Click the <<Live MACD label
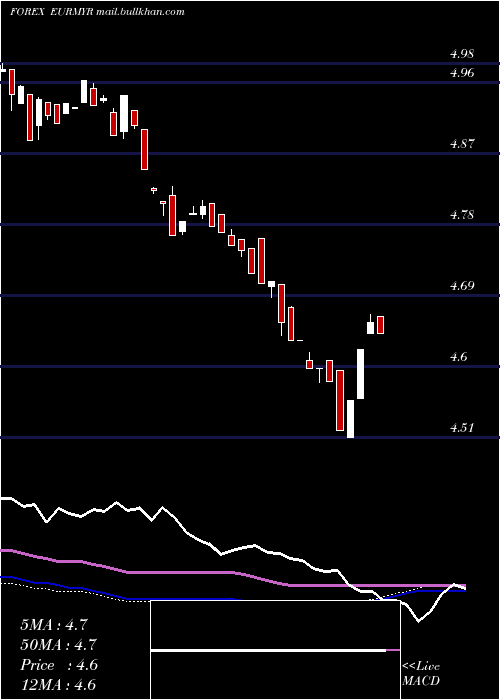The image size is (500, 700). (421, 674)
